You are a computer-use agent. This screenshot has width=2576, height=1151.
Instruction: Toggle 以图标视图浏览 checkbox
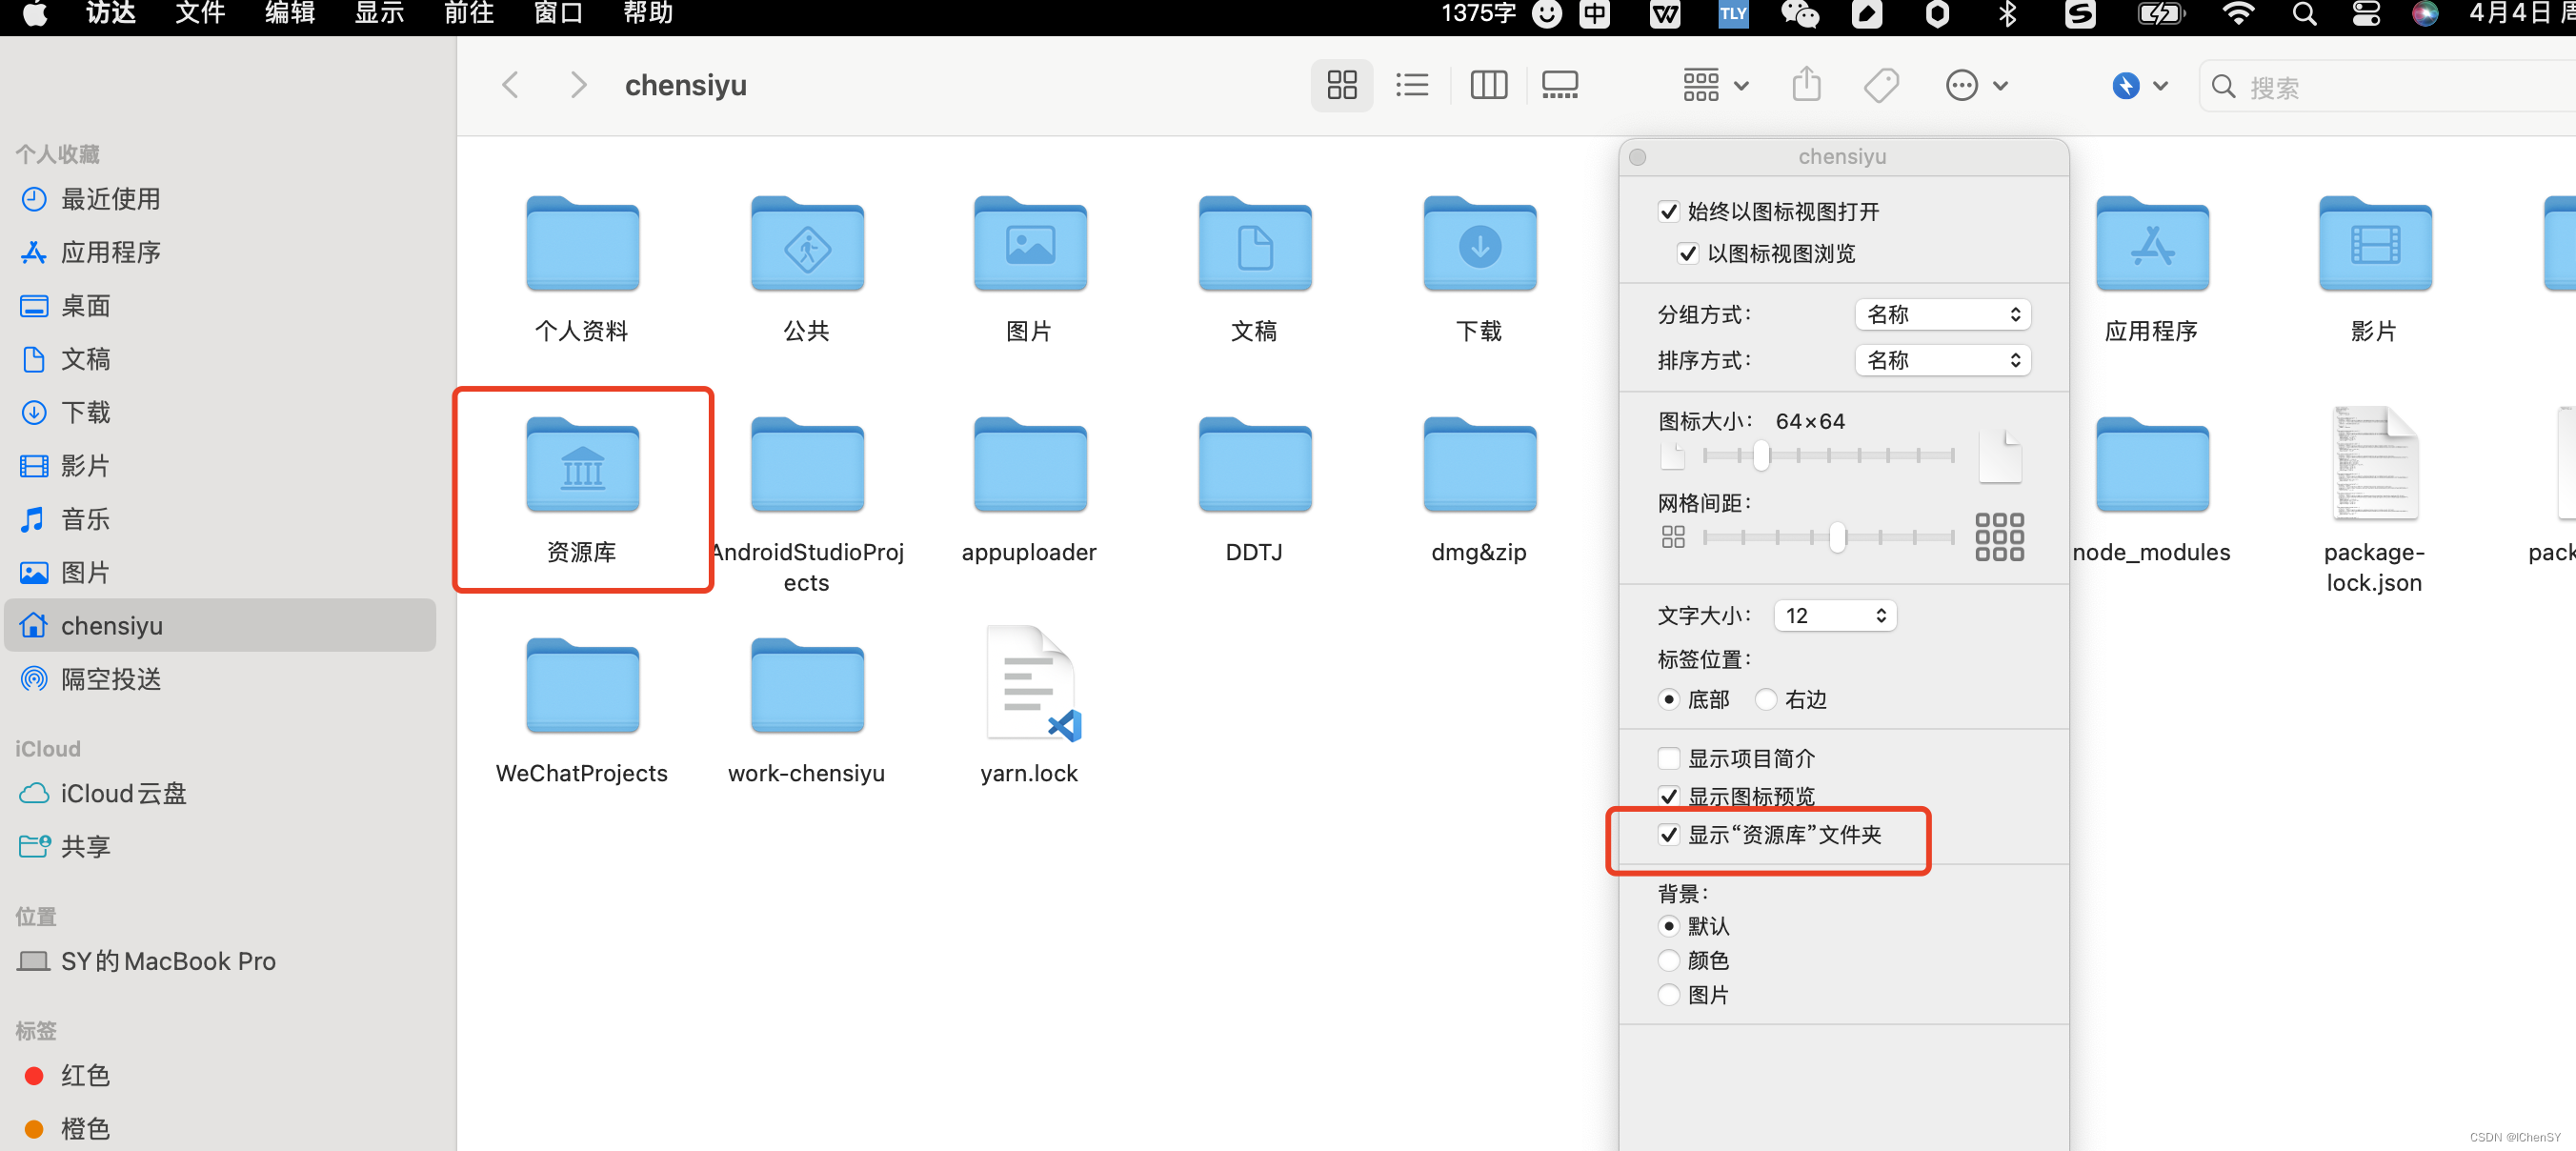tap(1688, 253)
